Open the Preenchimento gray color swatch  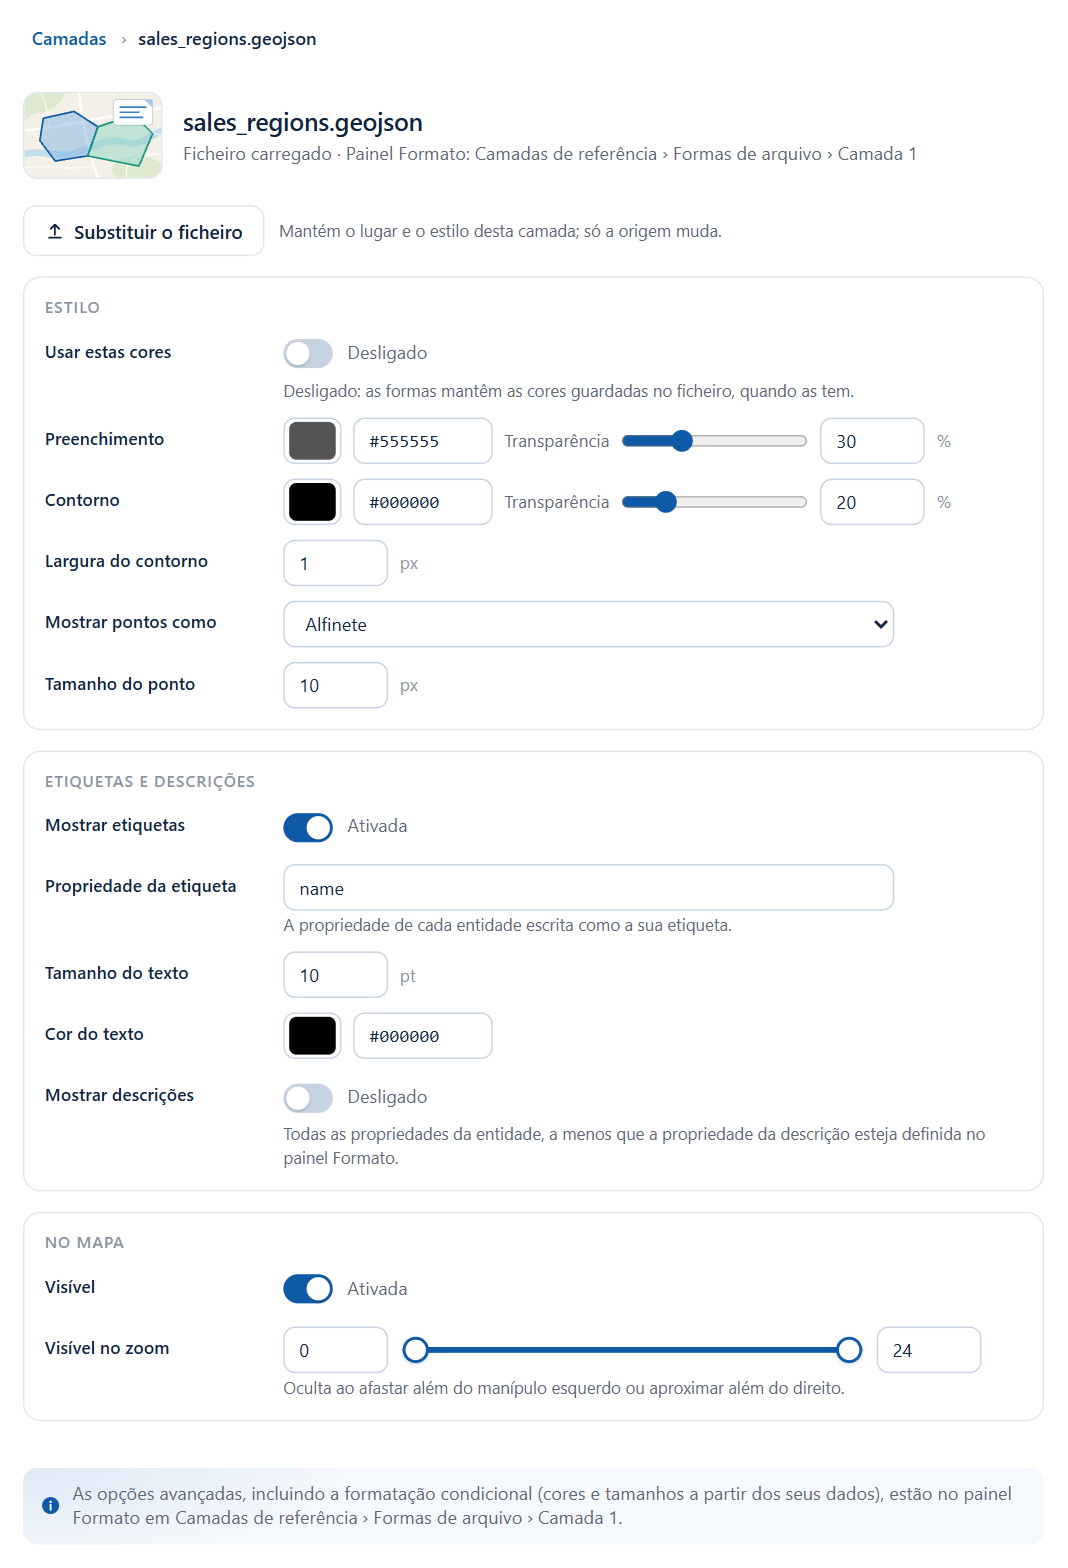[x=312, y=441]
